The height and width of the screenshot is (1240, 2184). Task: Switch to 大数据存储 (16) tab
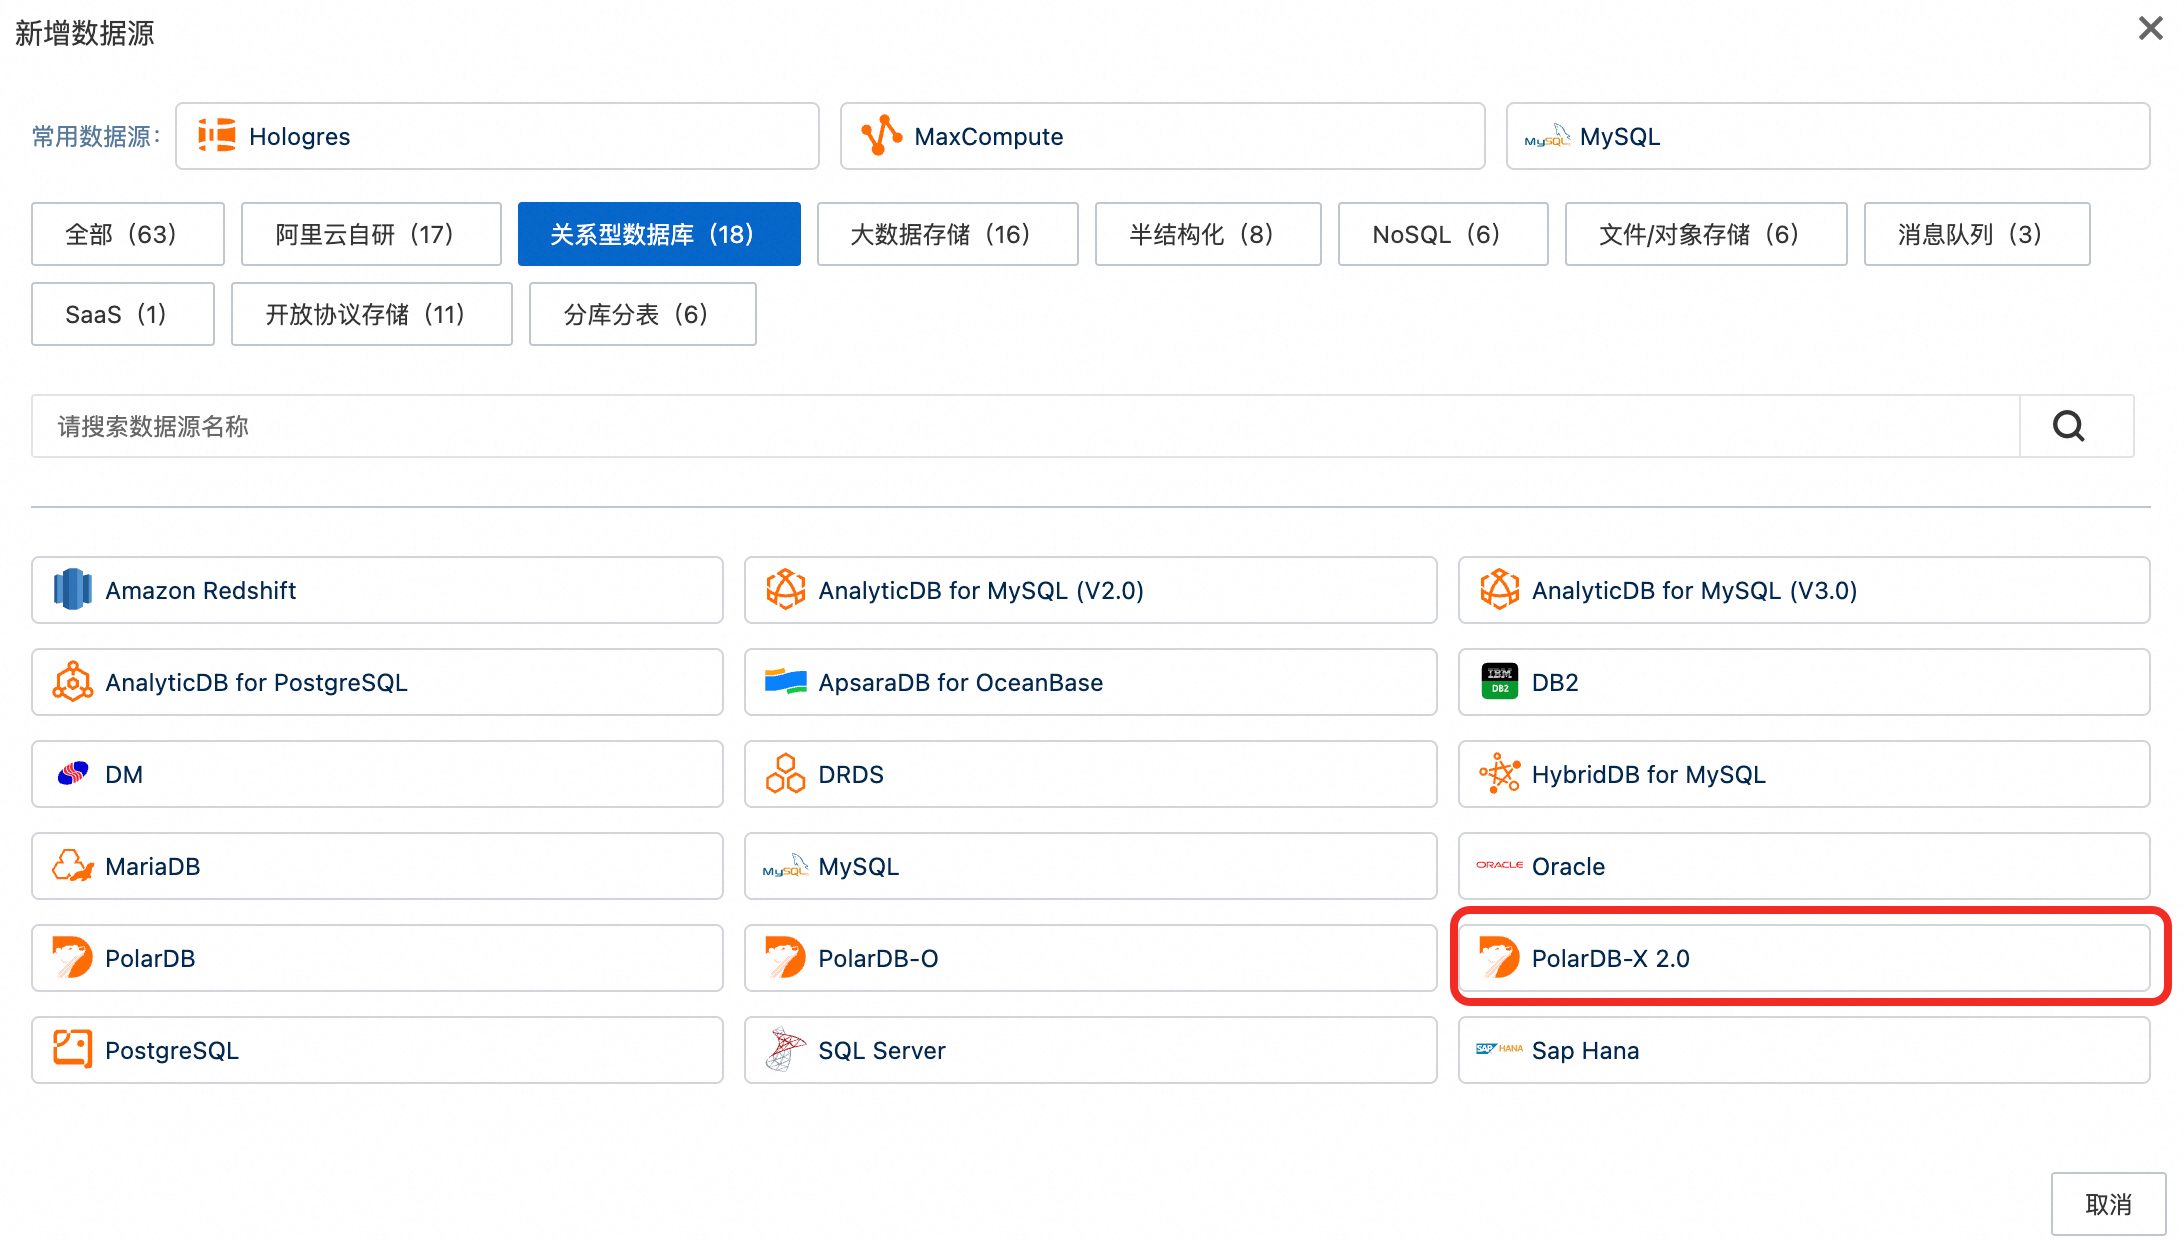[x=946, y=234]
